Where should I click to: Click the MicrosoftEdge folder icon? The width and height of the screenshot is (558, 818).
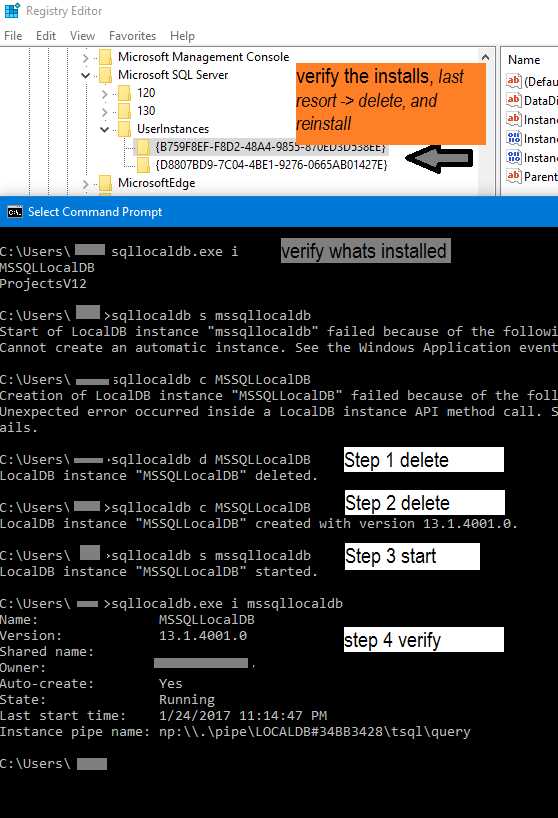105,183
